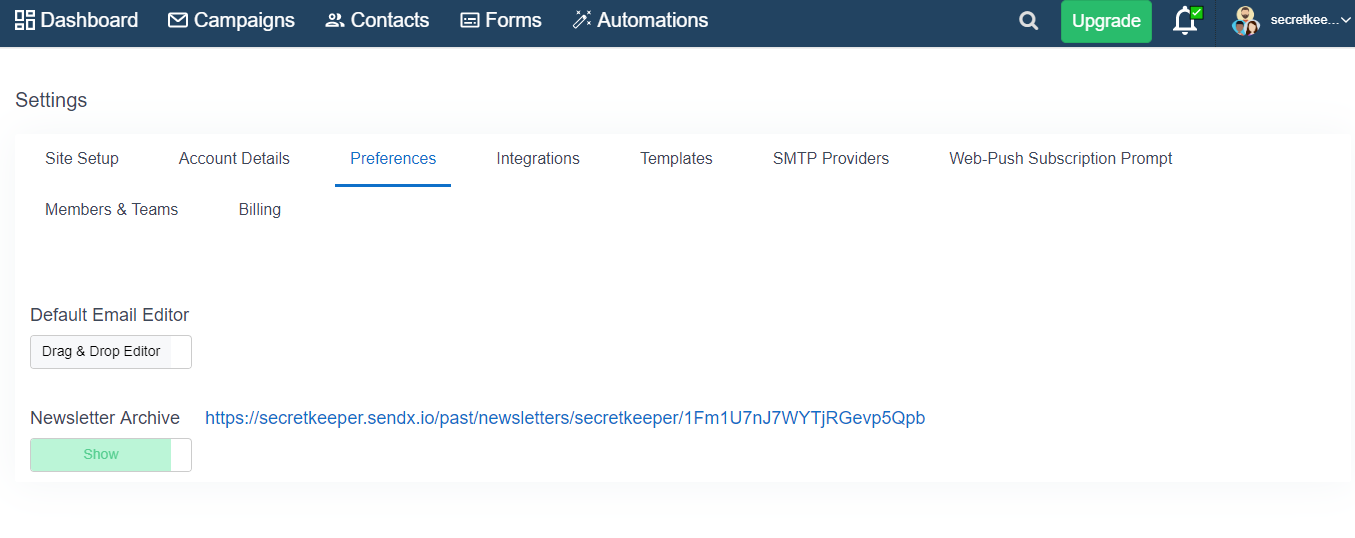Switch to Integrations tab
The width and height of the screenshot is (1355, 538).
pyautogui.click(x=538, y=159)
